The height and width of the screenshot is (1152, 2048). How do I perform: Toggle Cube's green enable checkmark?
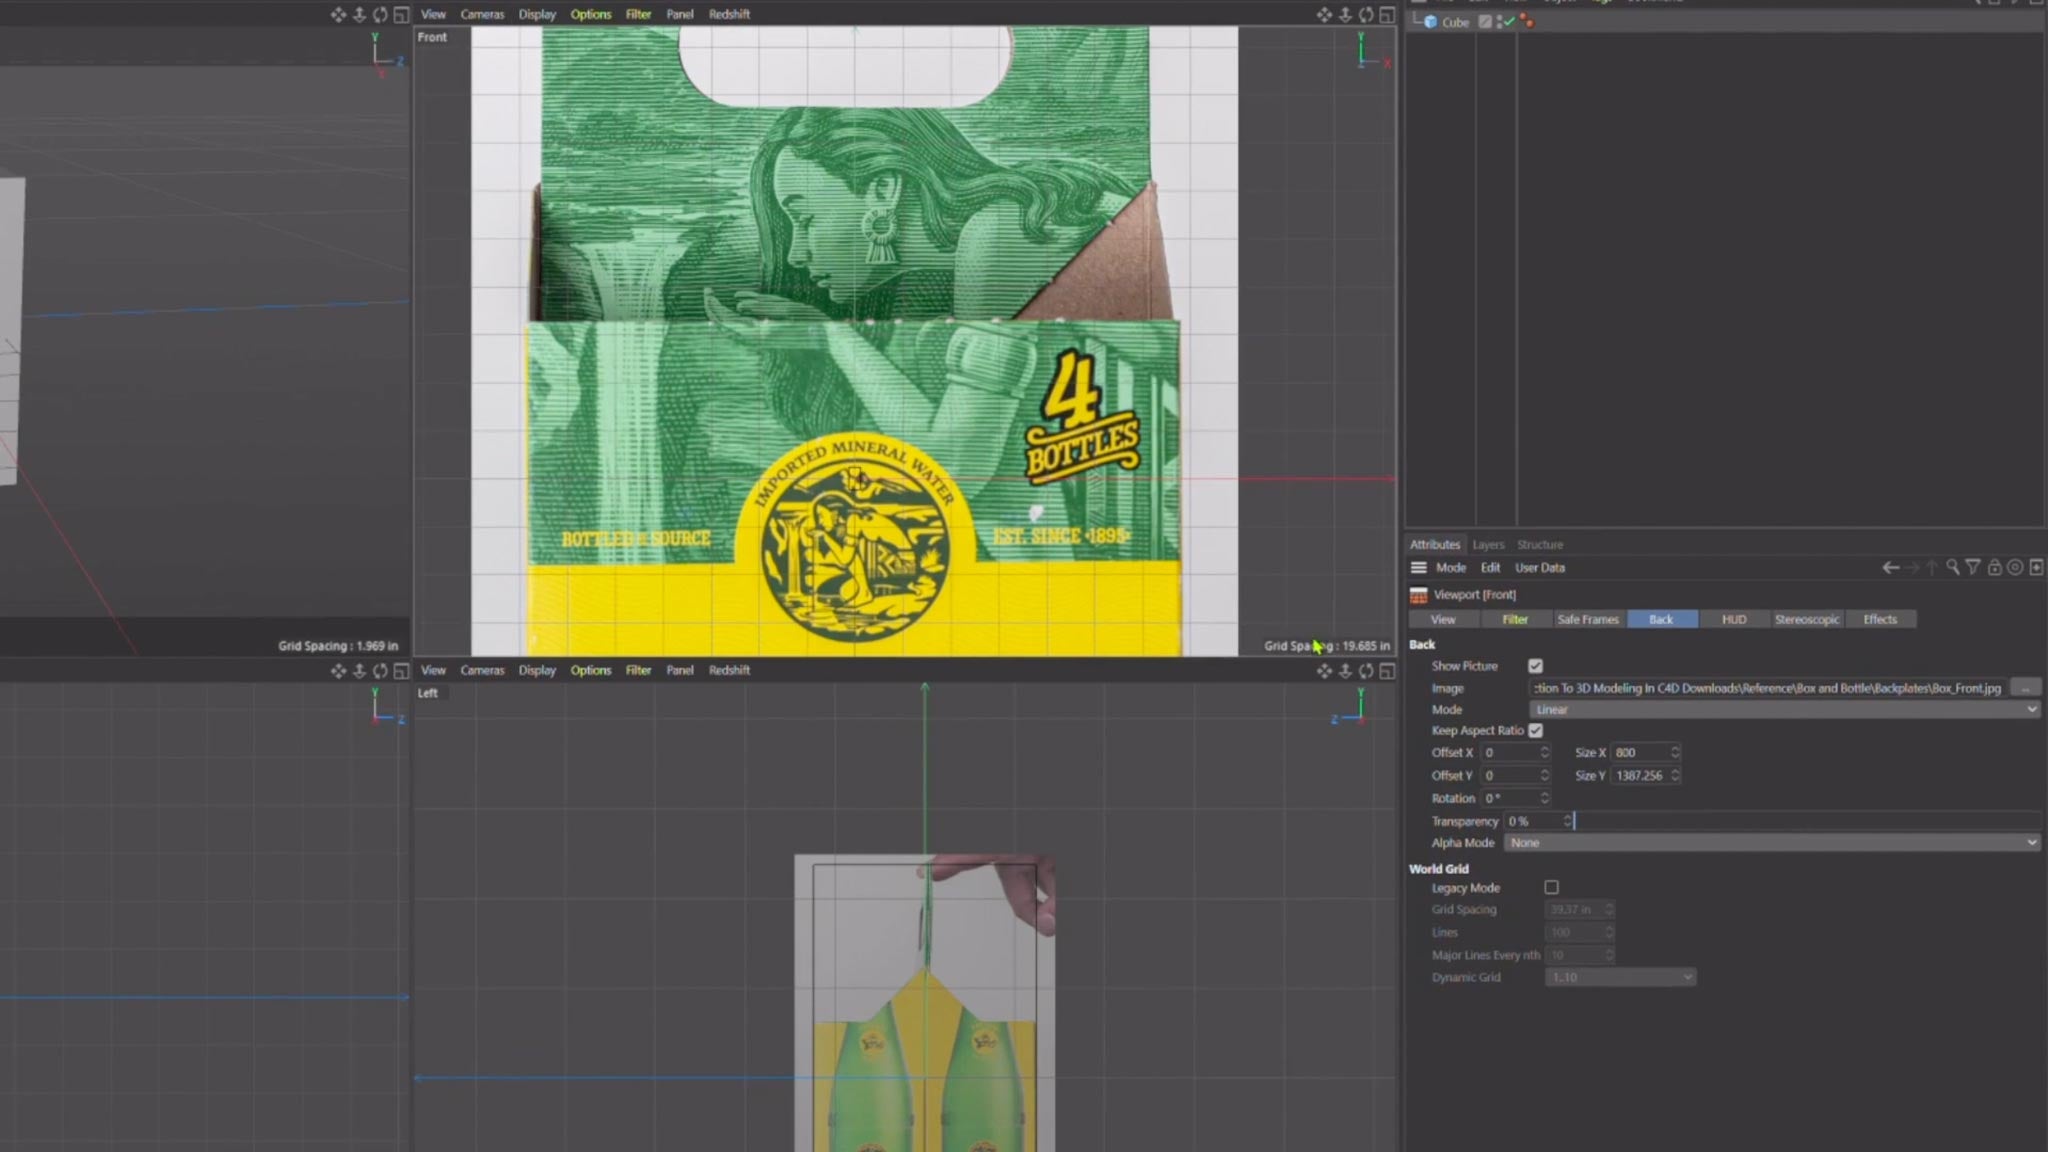[1509, 21]
